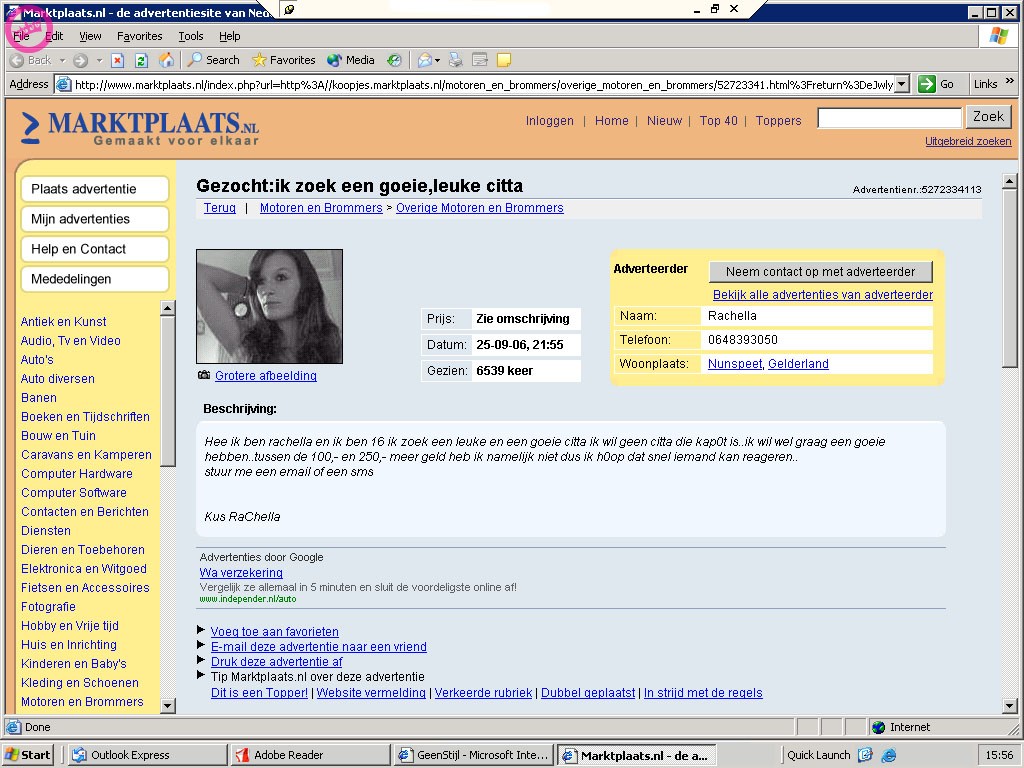This screenshot has height=768, width=1024.
Task: Open the Mail button dropdown
Action: click(x=438, y=60)
